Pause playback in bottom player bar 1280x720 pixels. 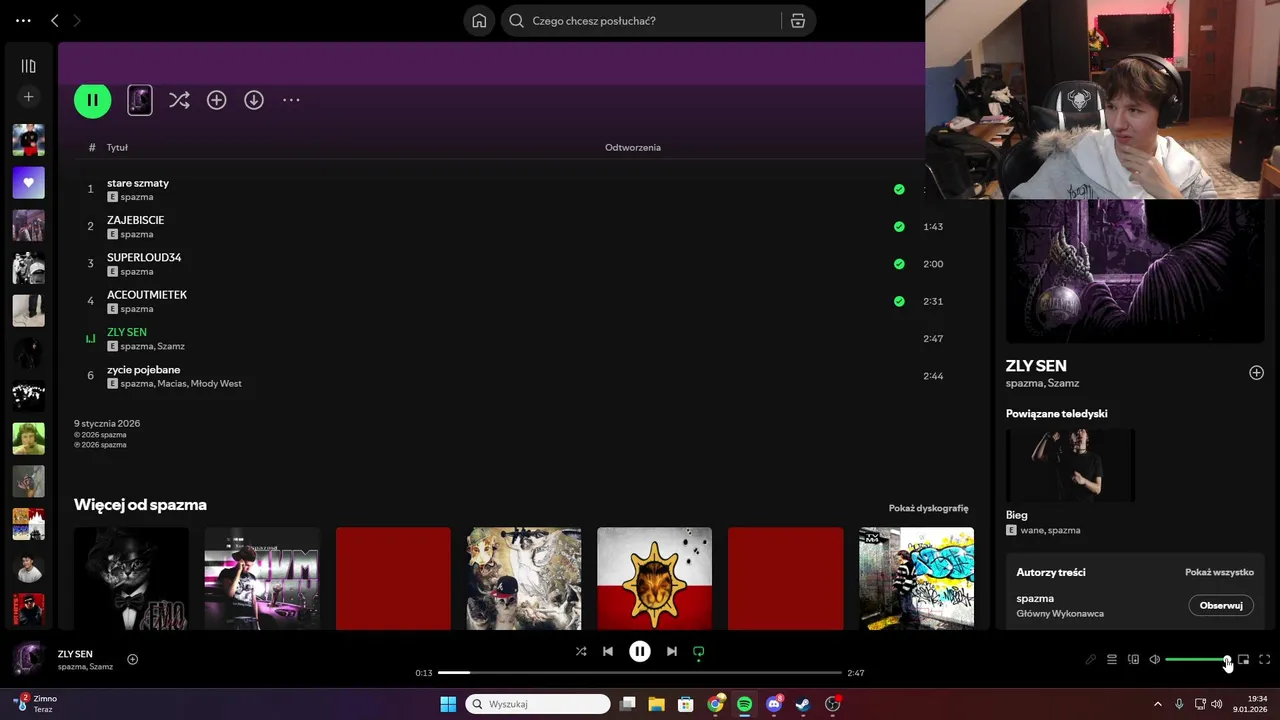point(640,651)
